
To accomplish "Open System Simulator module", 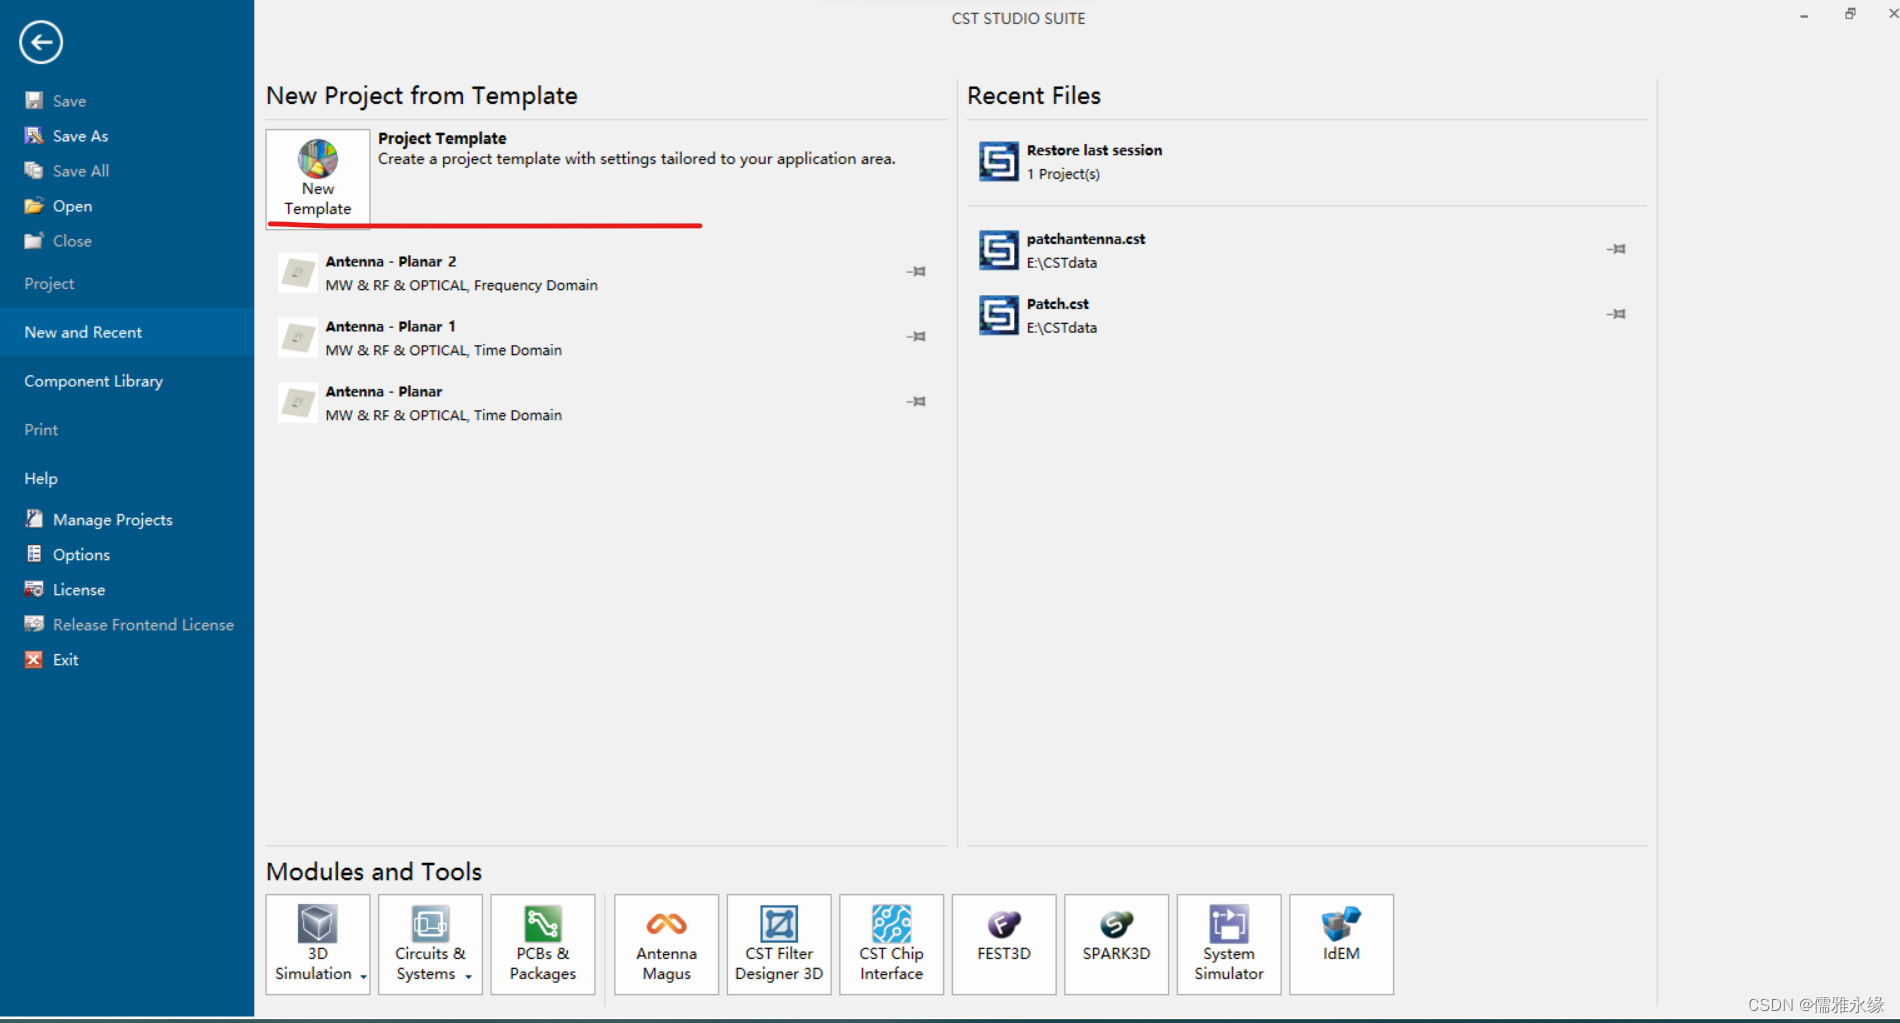I will click(1229, 944).
